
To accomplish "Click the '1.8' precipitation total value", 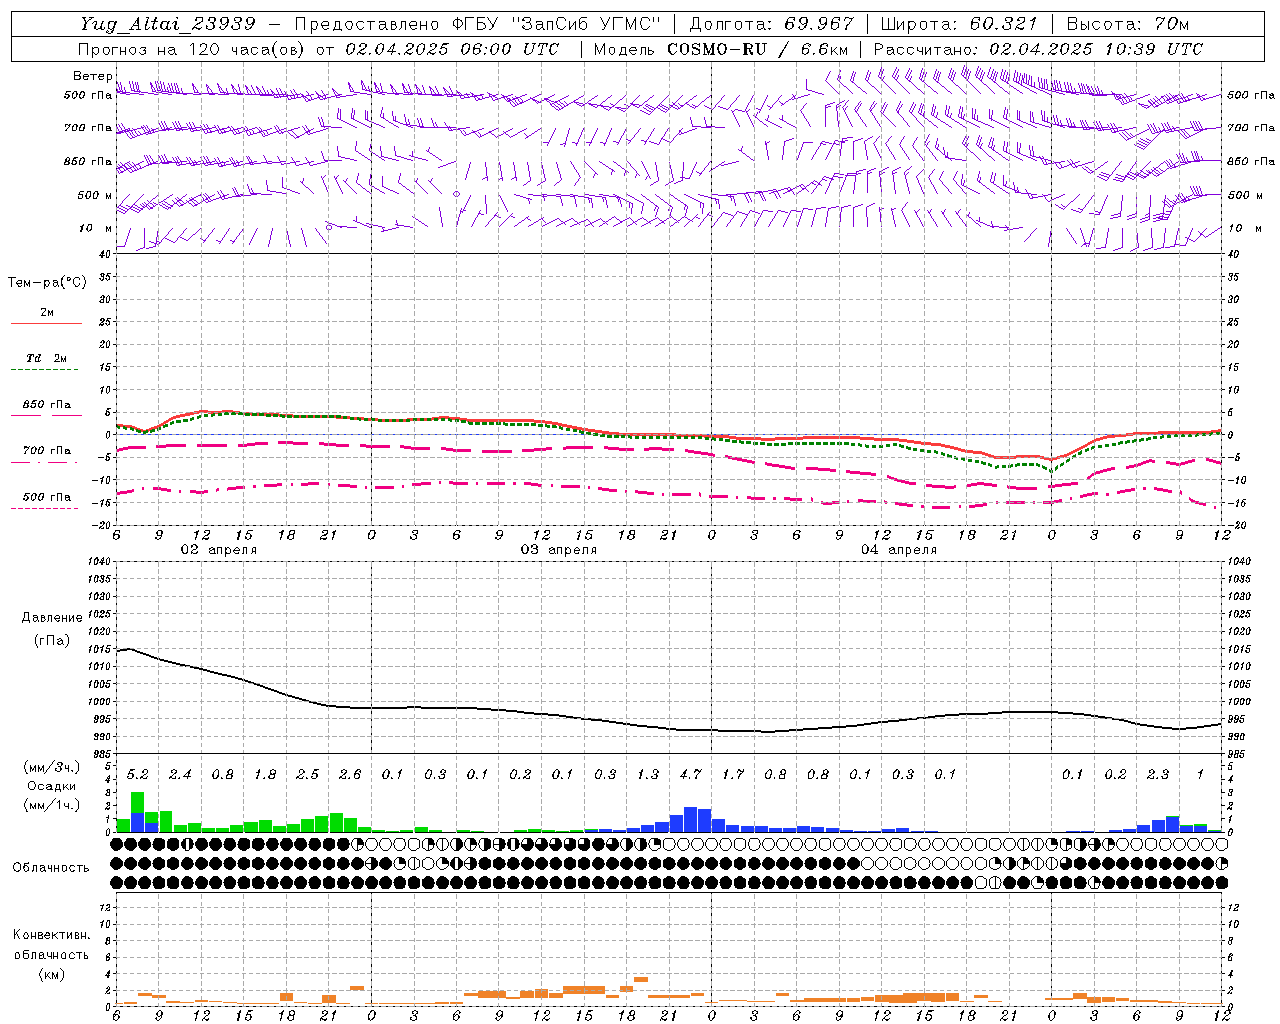I will (x=265, y=774).
